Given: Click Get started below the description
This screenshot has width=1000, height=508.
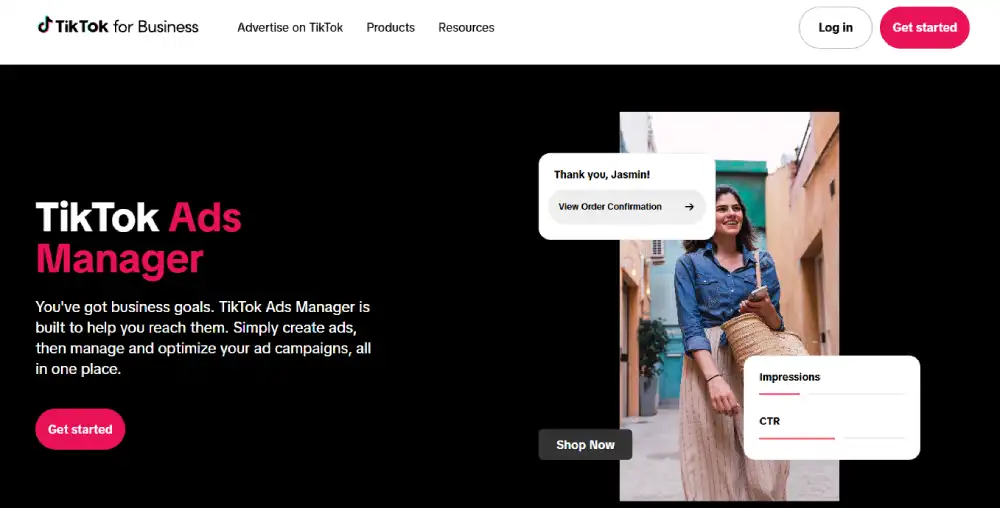Looking at the screenshot, I should [x=80, y=429].
